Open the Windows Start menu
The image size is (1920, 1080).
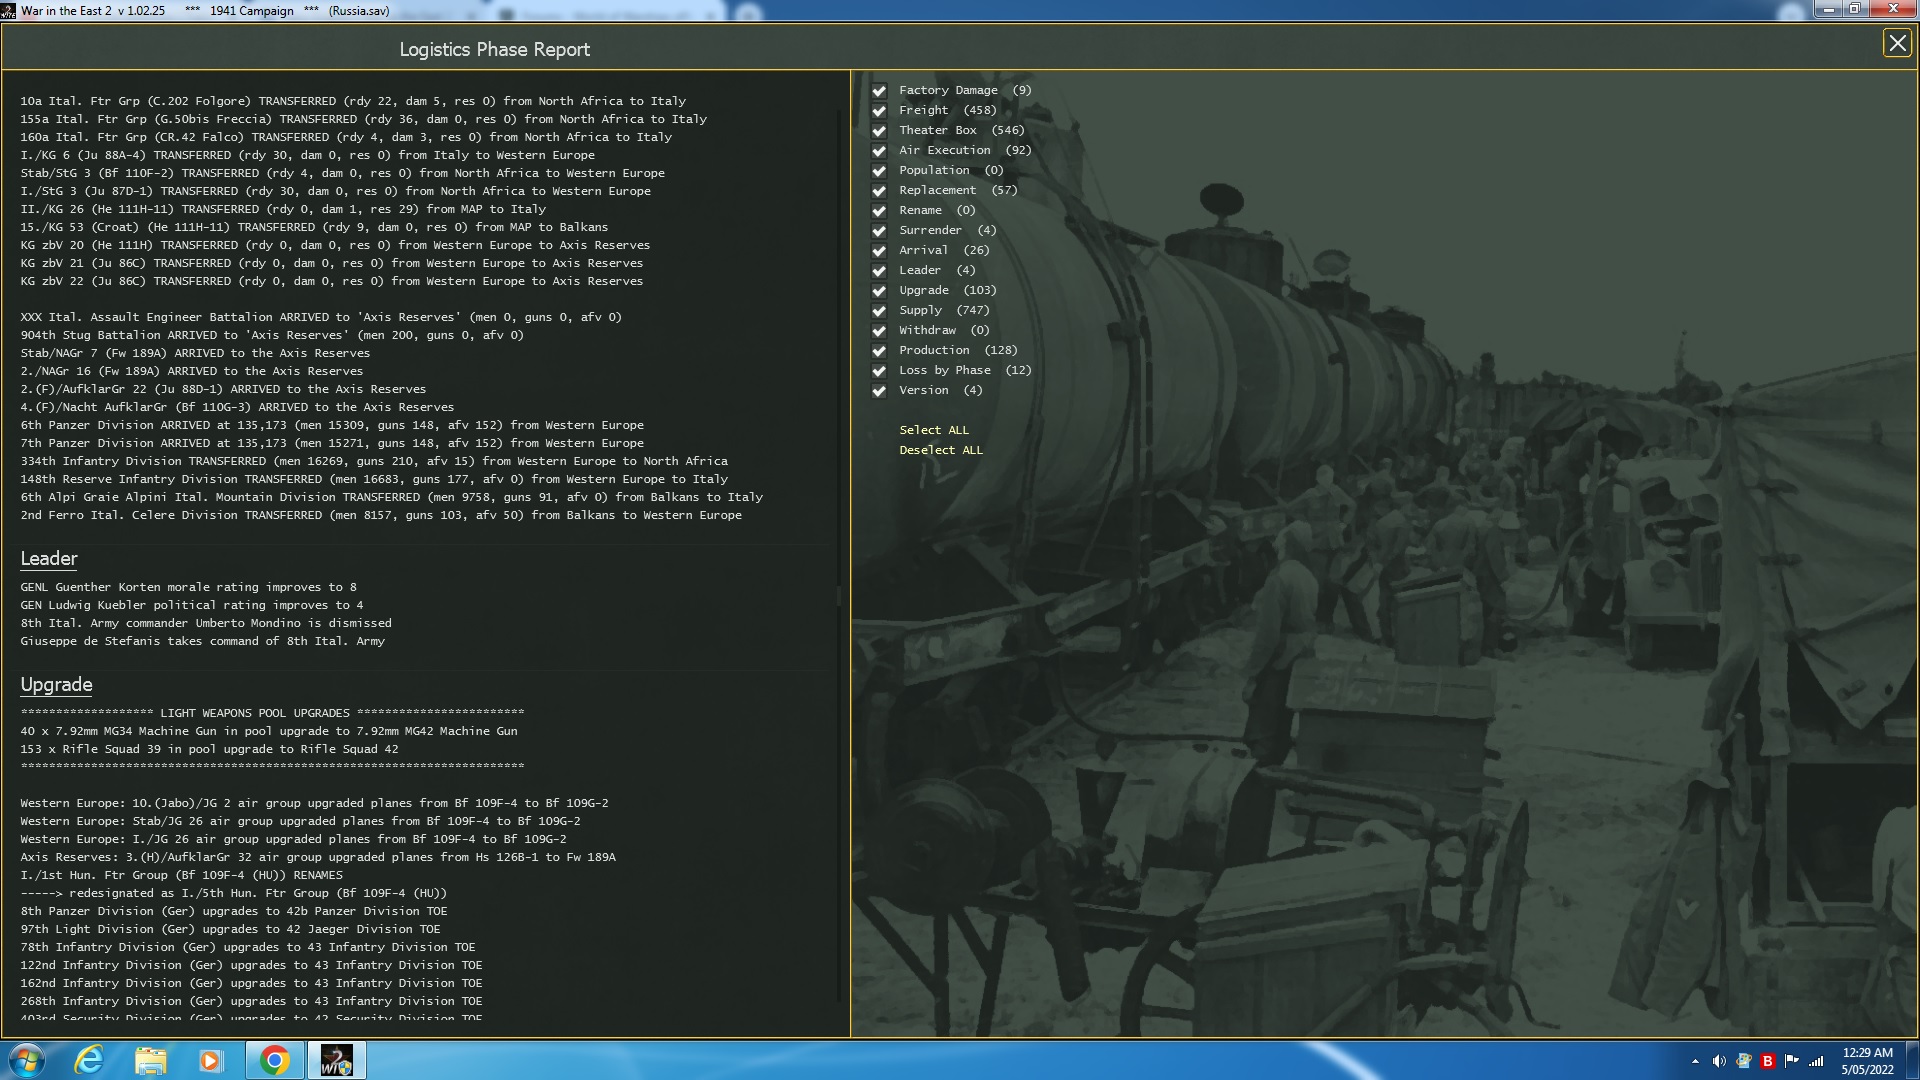(x=27, y=1060)
